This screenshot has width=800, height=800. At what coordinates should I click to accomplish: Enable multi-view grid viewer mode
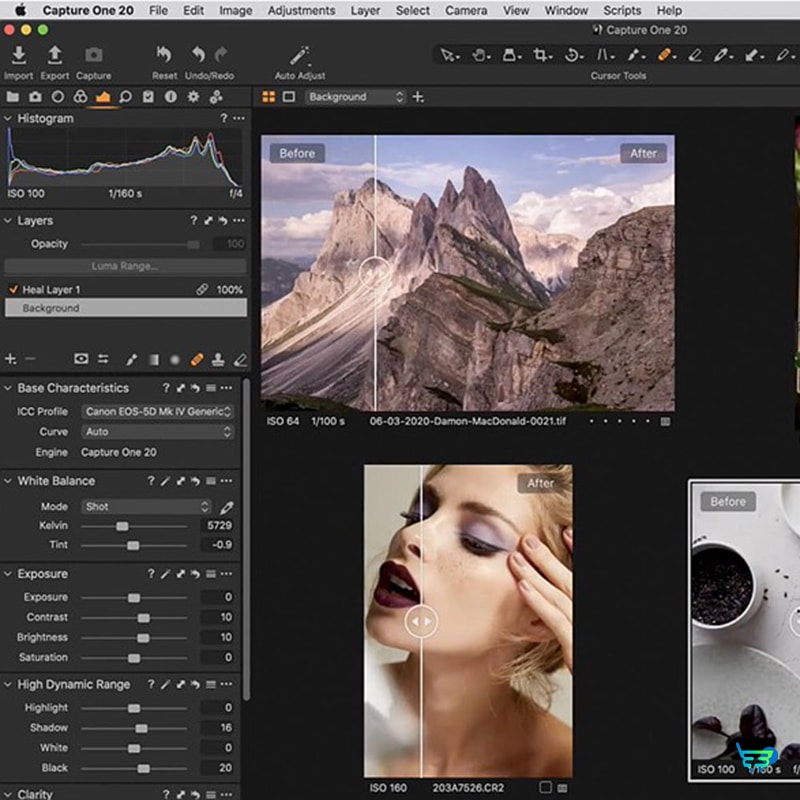coord(268,97)
